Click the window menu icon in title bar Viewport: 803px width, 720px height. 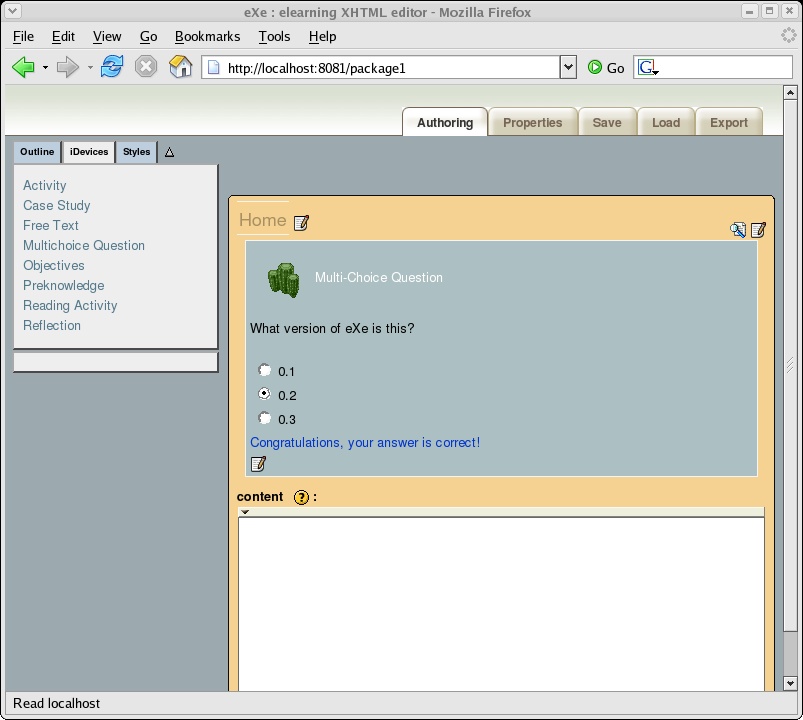click(x=12, y=11)
